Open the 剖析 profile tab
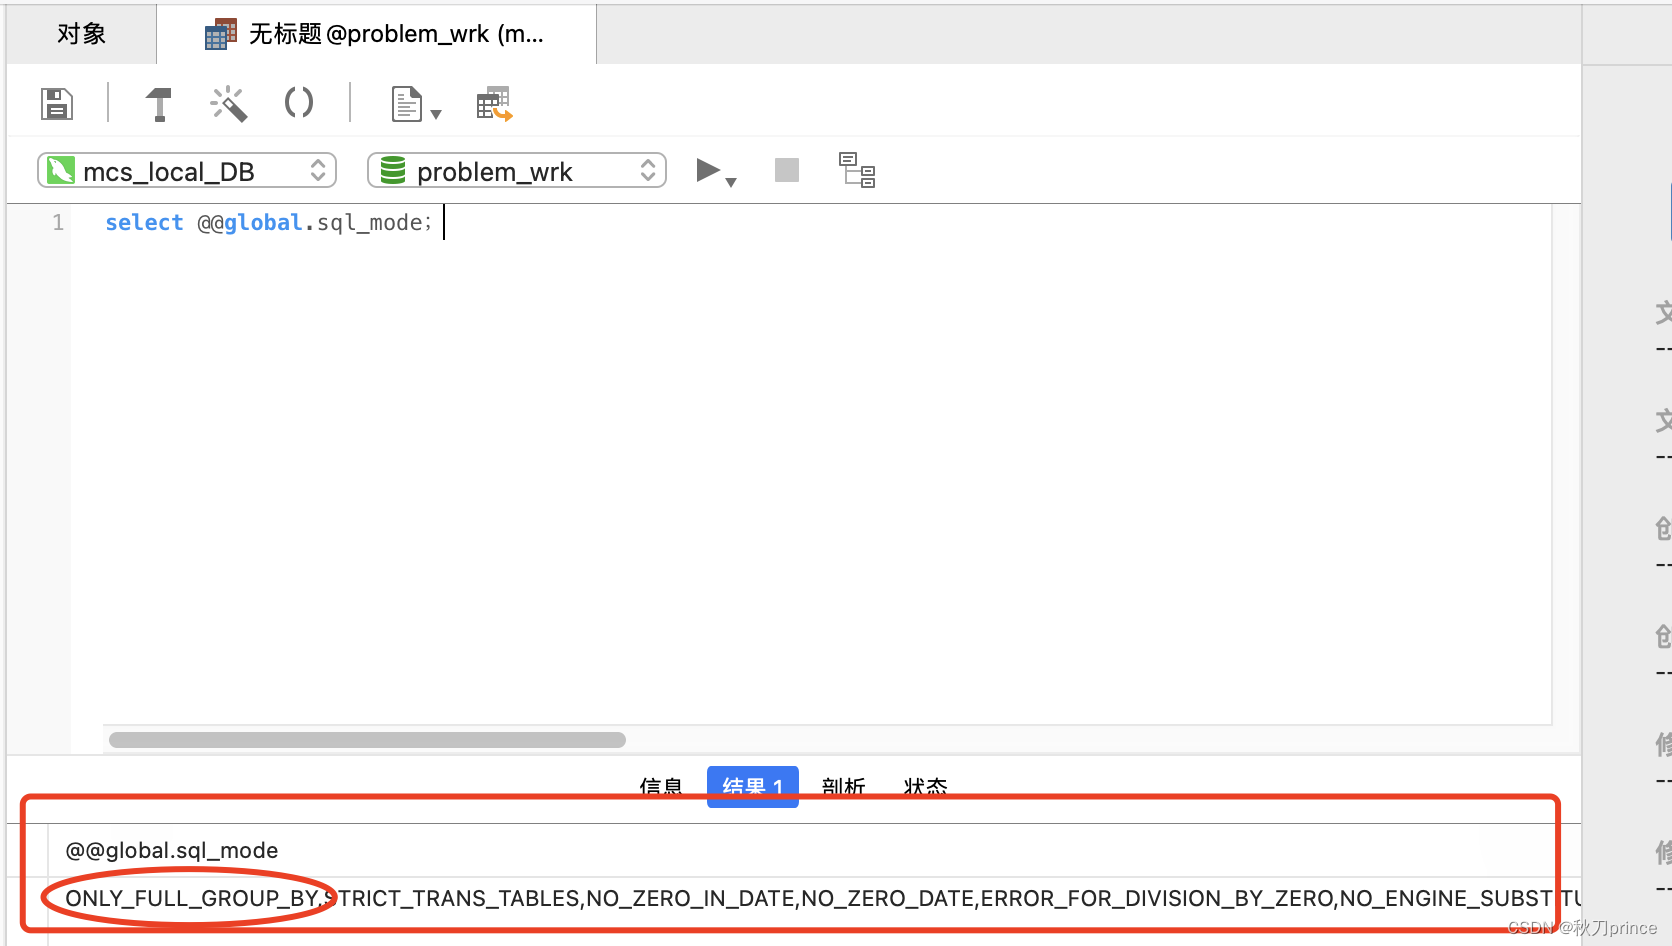The height and width of the screenshot is (946, 1672). [843, 786]
